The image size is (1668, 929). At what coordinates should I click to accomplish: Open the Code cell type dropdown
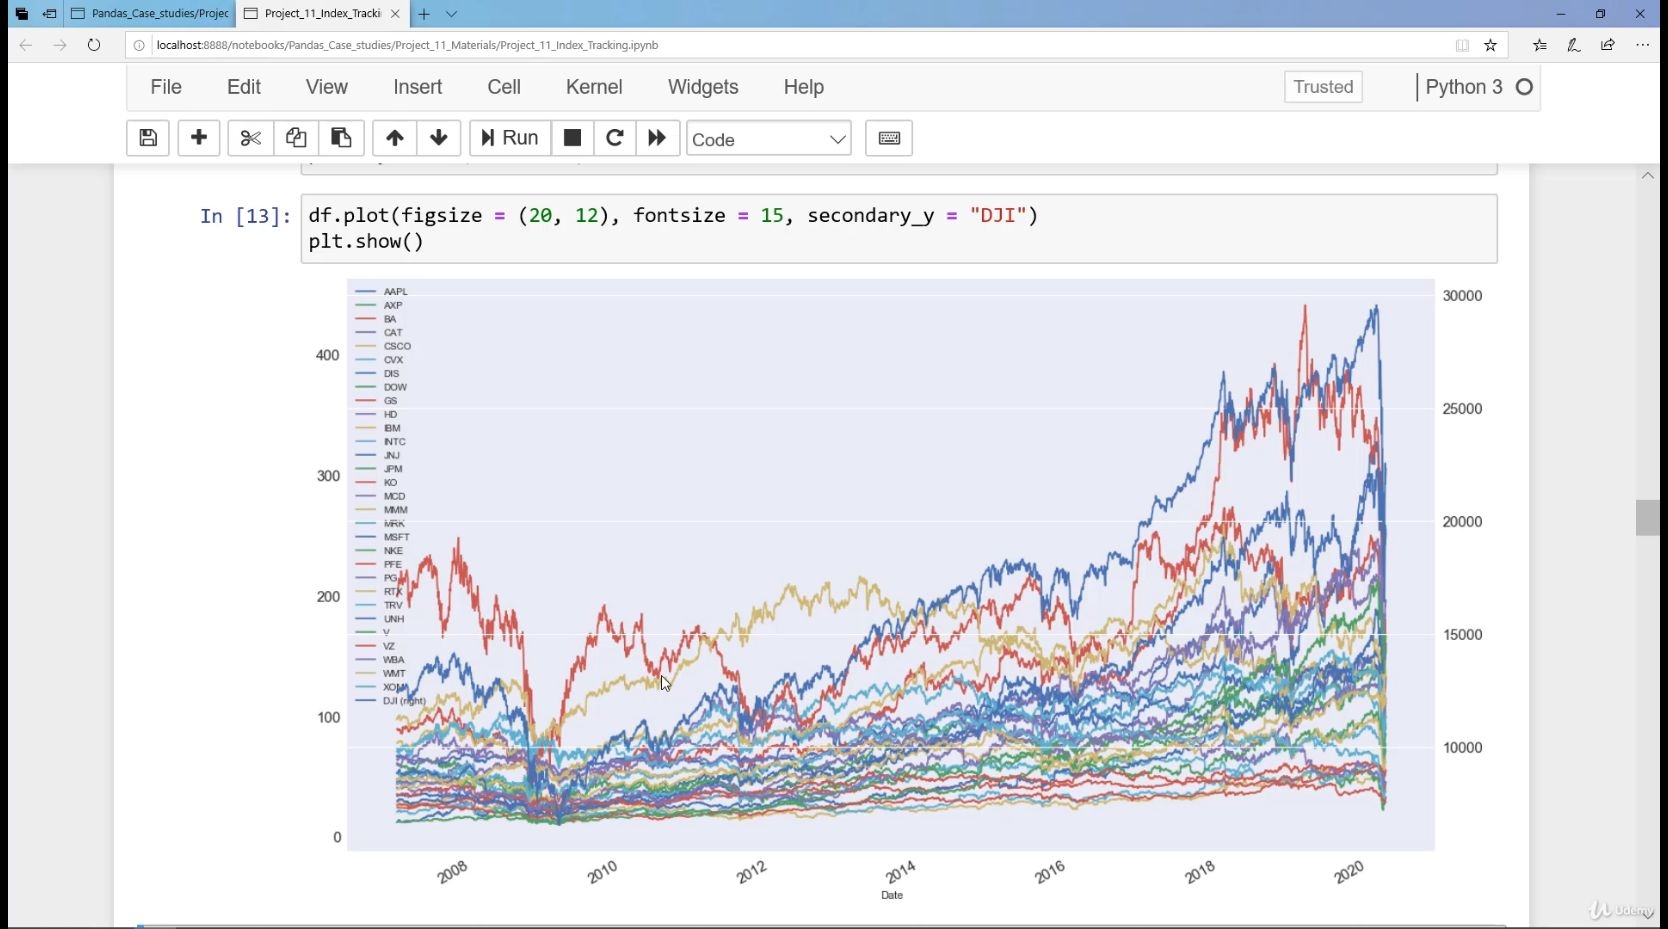click(768, 139)
